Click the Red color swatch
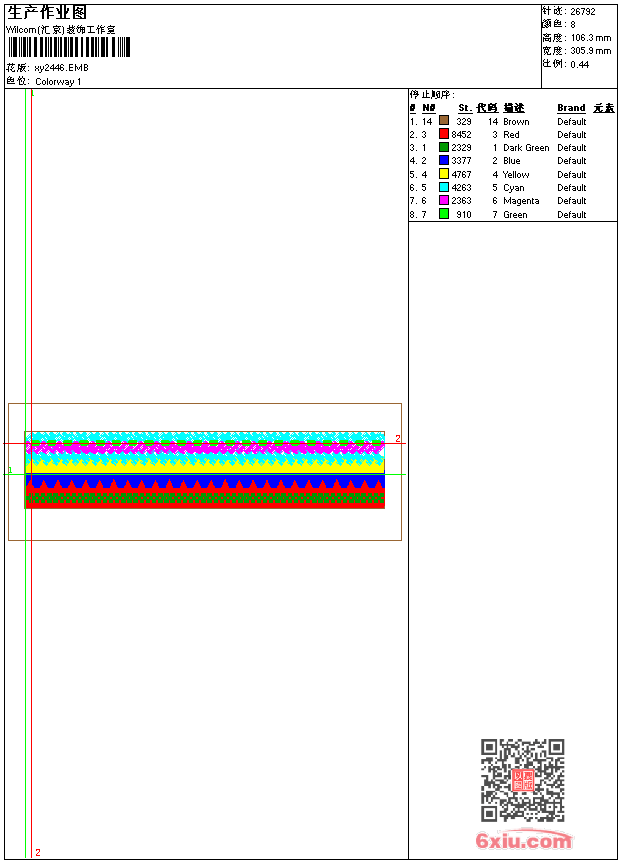The width and height of the screenshot is (620, 860). coord(444,133)
